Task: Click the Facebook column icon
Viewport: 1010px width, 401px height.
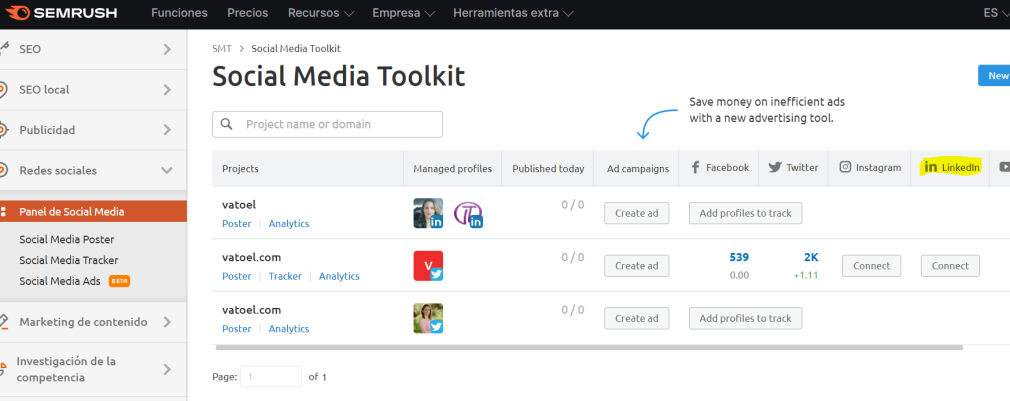Action: (x=696, y=167)
